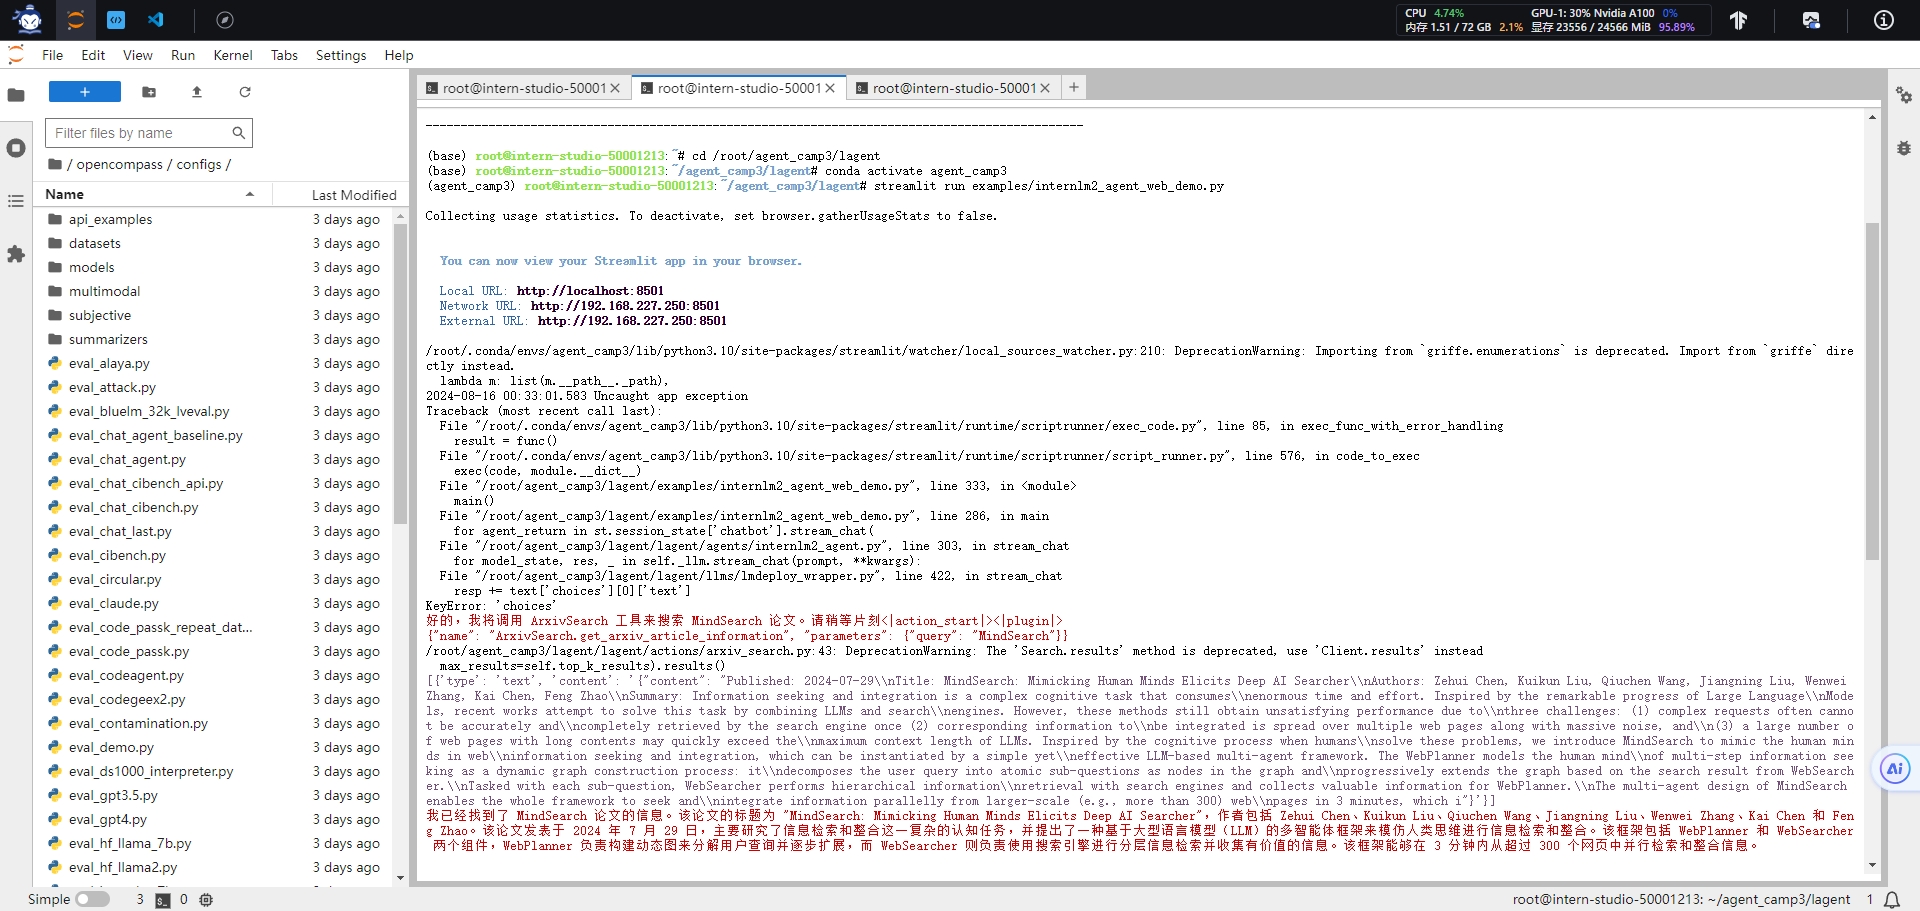This screenshot has height=911, width=1920.
Task: Open the Help menu
Action: coord(399,55)
